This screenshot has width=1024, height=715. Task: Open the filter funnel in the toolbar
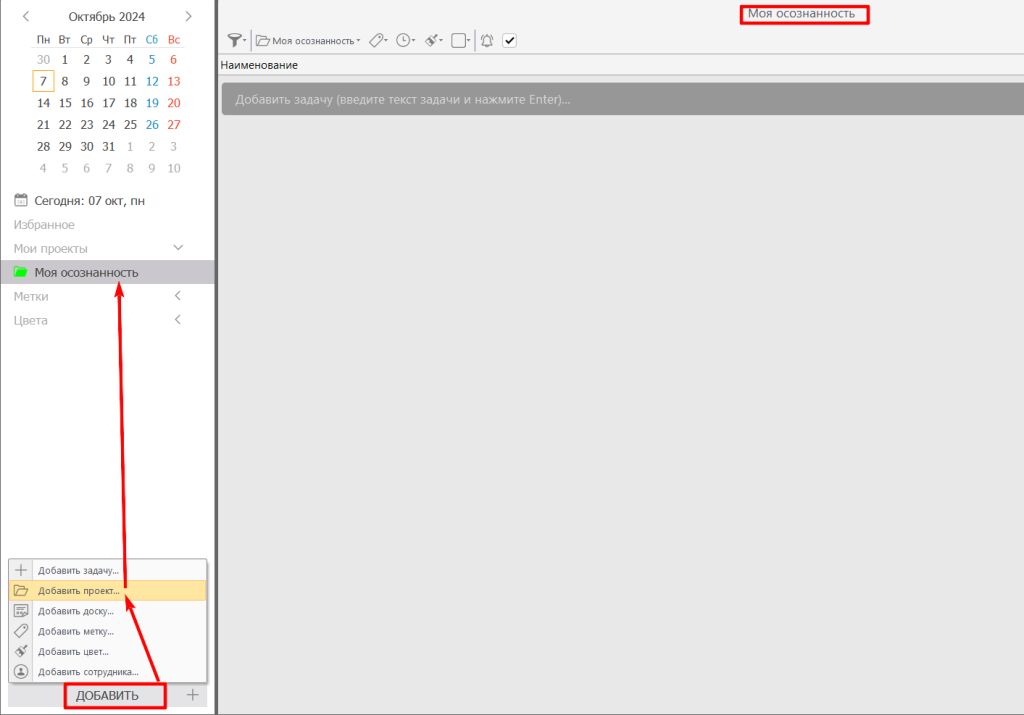tap(235, 40)
